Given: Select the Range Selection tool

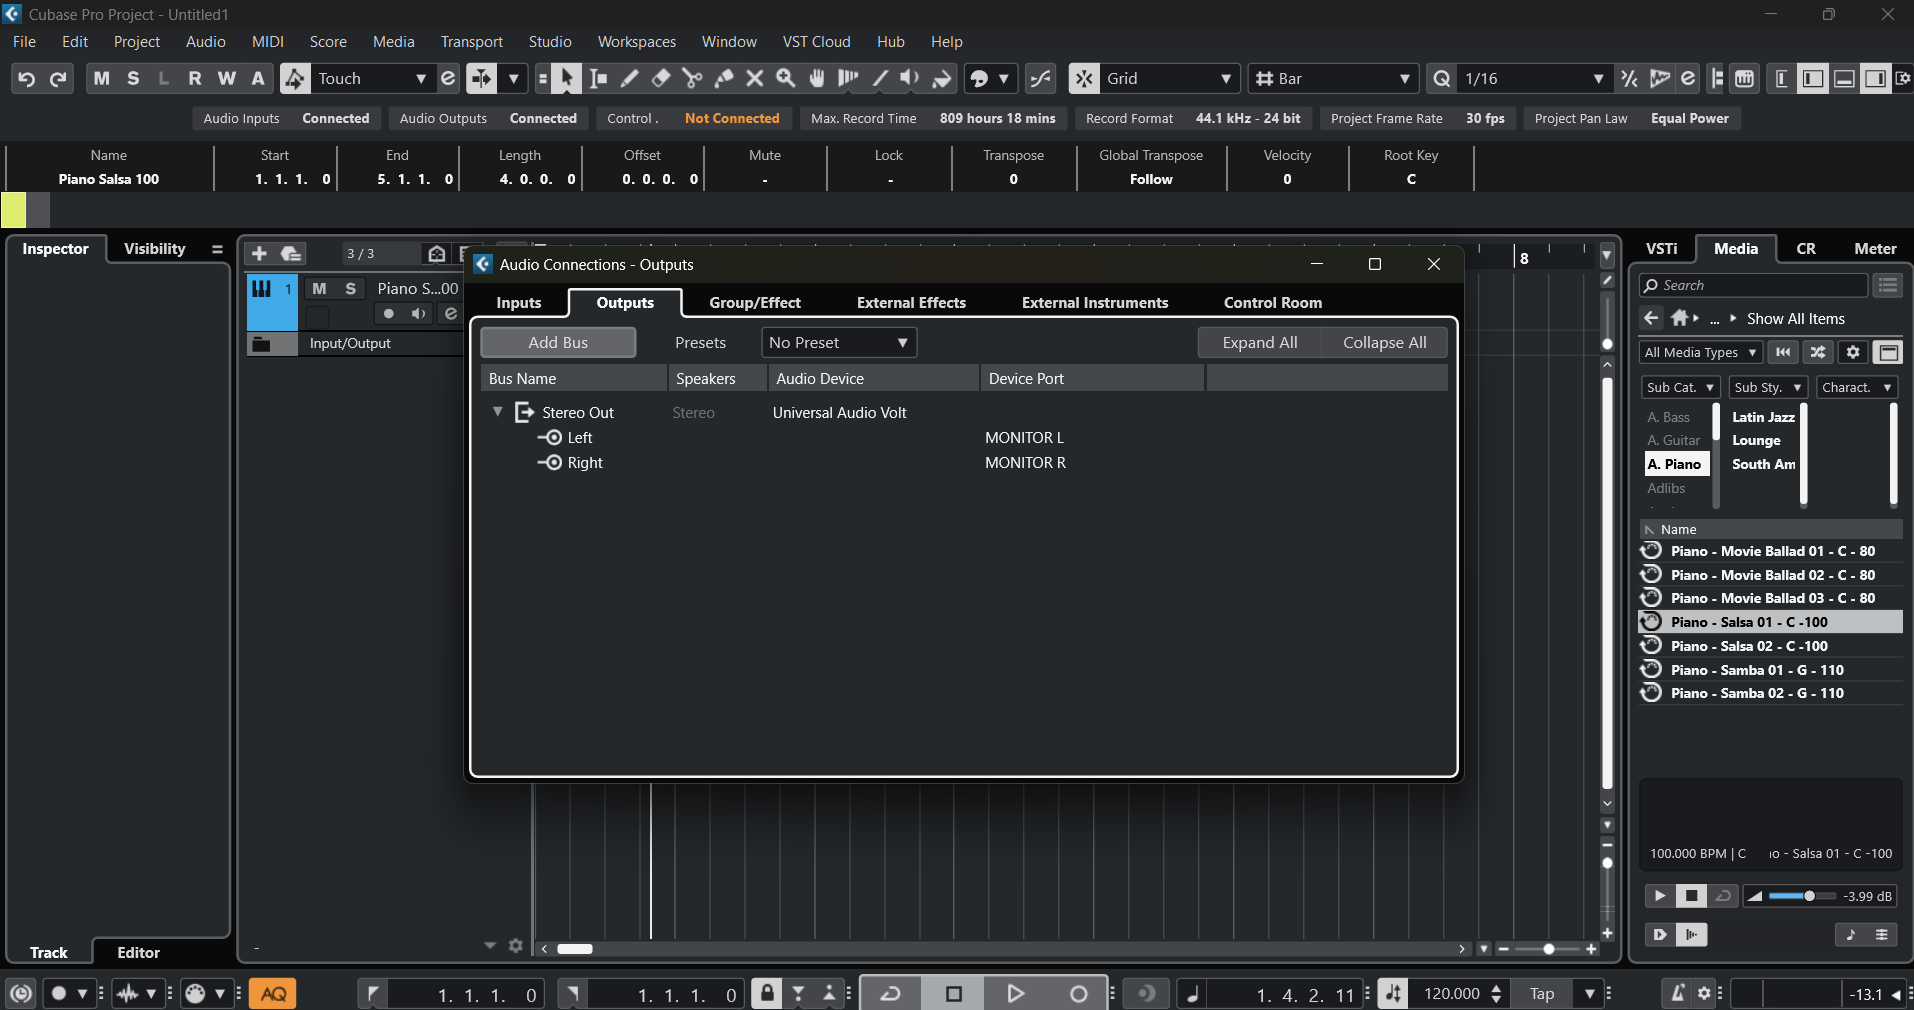Looking at the screenshot, I should tap(598, 79).
